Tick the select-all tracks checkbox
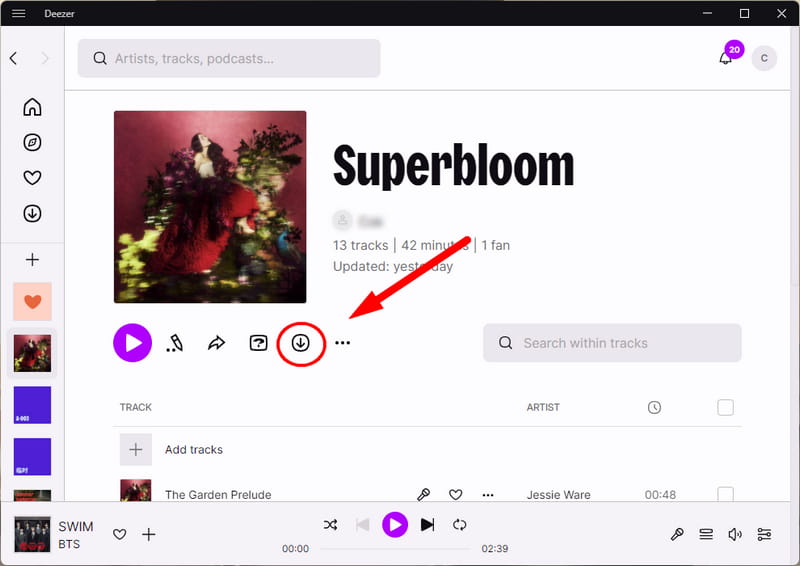800x566 pixels. tap(725, 407)
